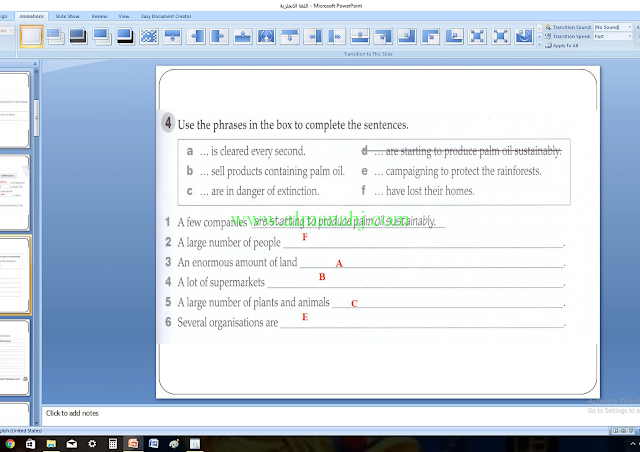640x452 pixels.
Task: Switch to Word from the taskbar
Action: pos(153,443)
